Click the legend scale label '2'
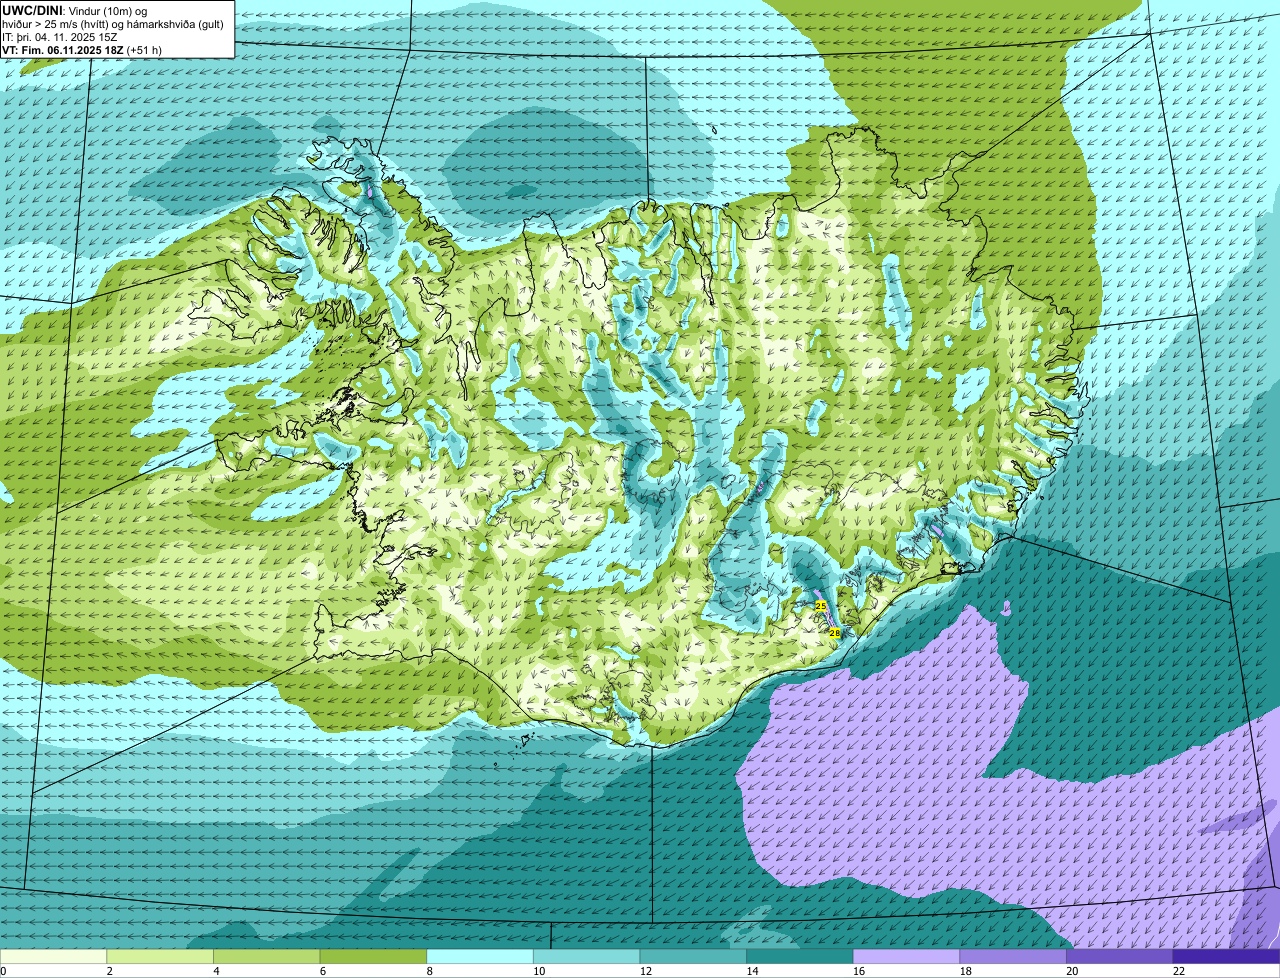Image resolution: width=1280 pixels, height=978 pixels. point(109,971)
